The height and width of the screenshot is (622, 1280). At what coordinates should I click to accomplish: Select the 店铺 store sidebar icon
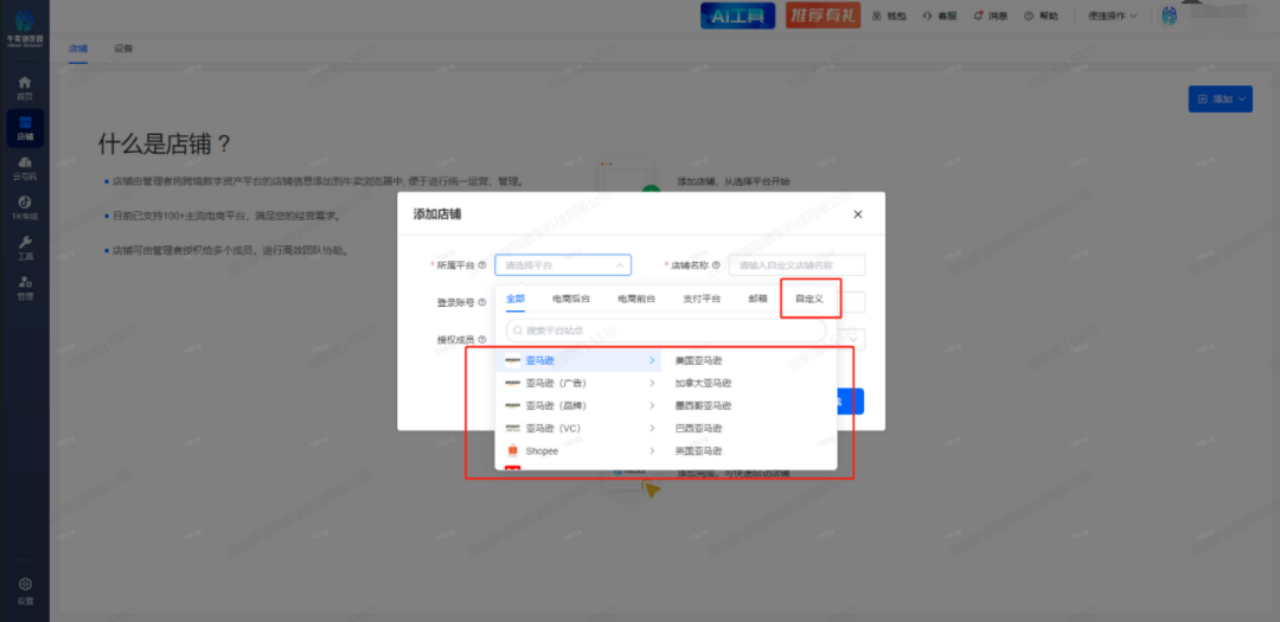[25, 127]
